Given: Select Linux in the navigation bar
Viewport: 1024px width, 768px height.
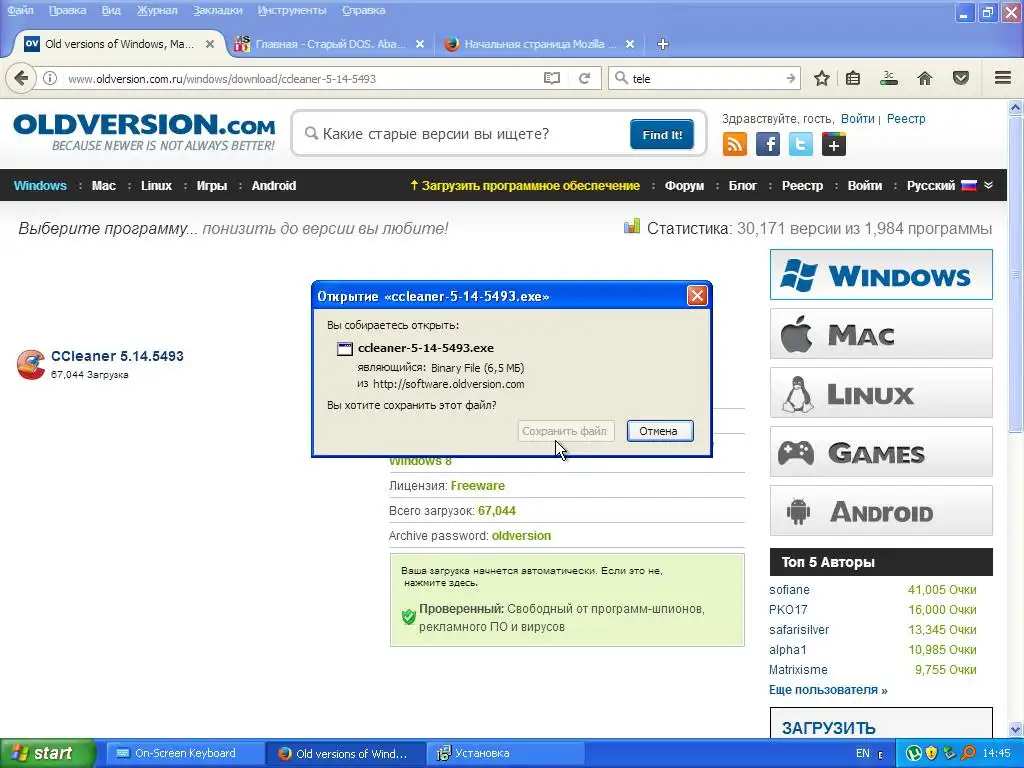Looking at the screenshot, I should (156, 185).
